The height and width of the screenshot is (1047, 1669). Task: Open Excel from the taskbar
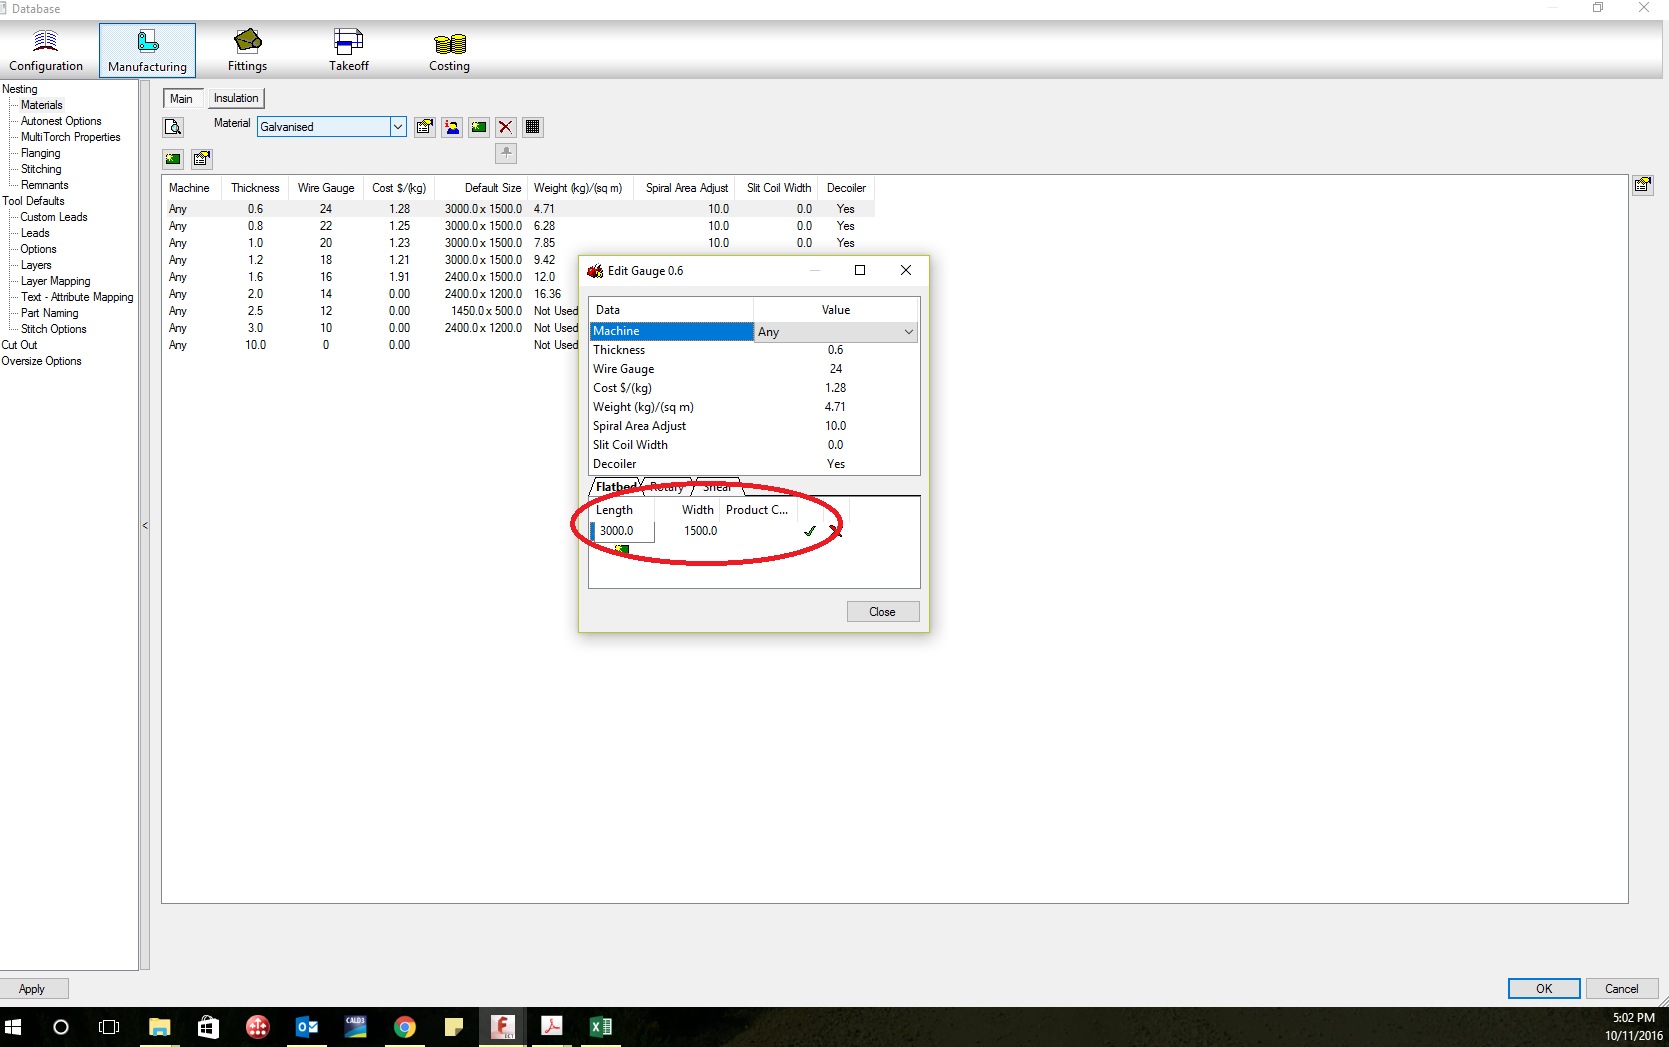click(601, 1026)
